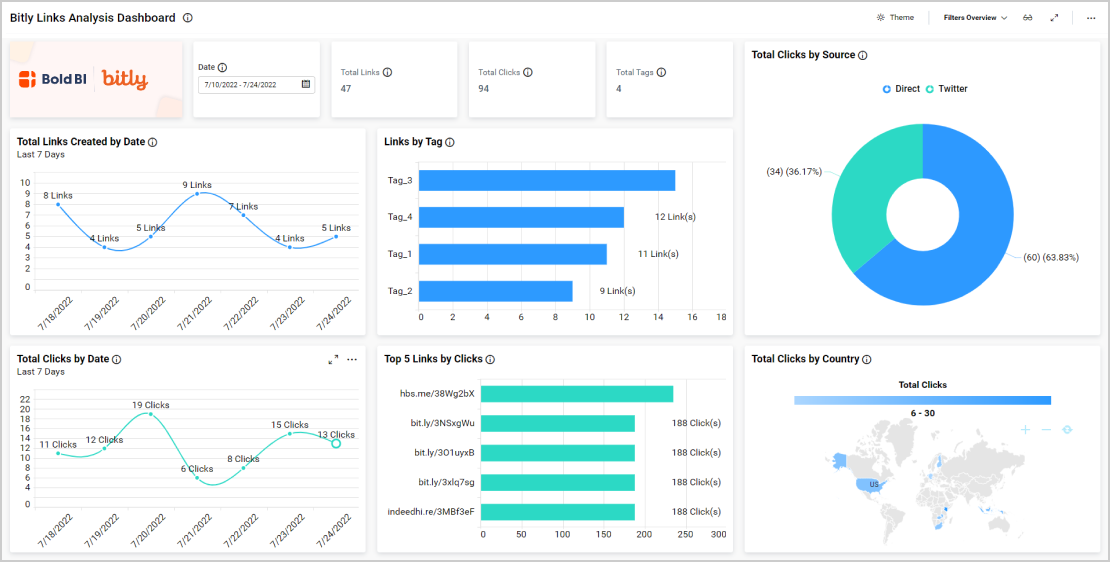
Task: Toggle the Twitter legend item
Action: (946, 89)
